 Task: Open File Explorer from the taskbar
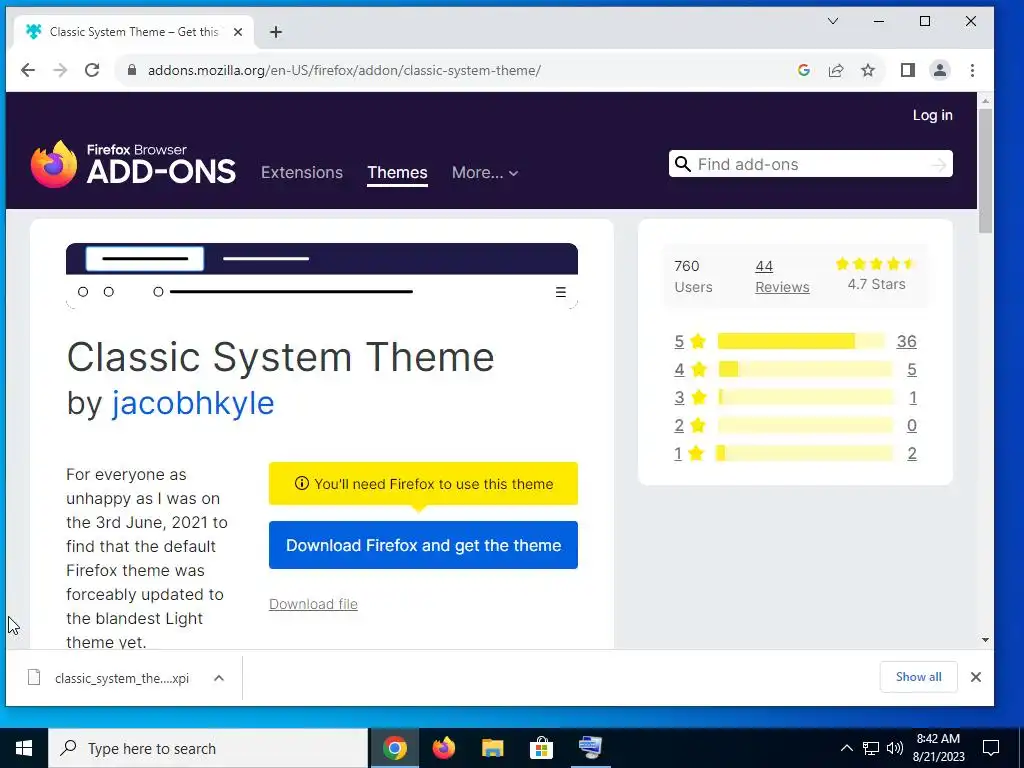[x=492, y=748]
